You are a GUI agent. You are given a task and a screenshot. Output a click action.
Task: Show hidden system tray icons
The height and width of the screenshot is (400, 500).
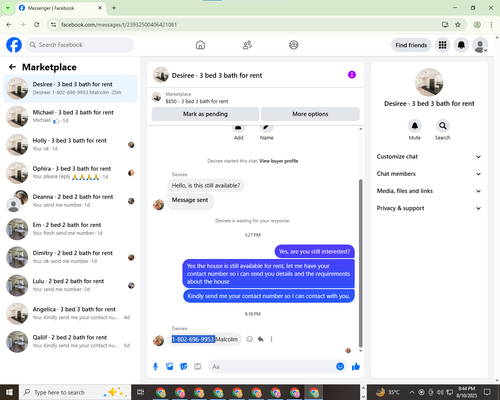(412, 392)
